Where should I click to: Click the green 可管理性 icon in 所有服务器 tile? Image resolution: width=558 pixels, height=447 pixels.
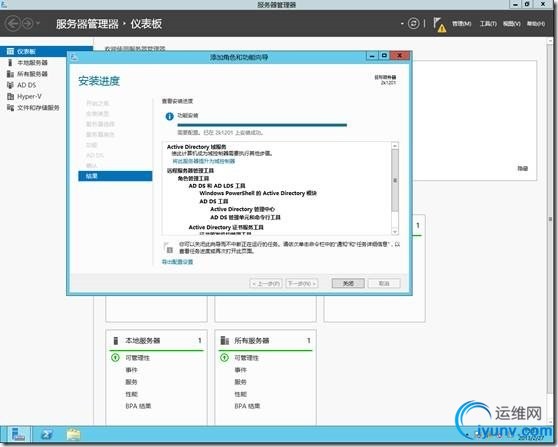pos(224,357)
